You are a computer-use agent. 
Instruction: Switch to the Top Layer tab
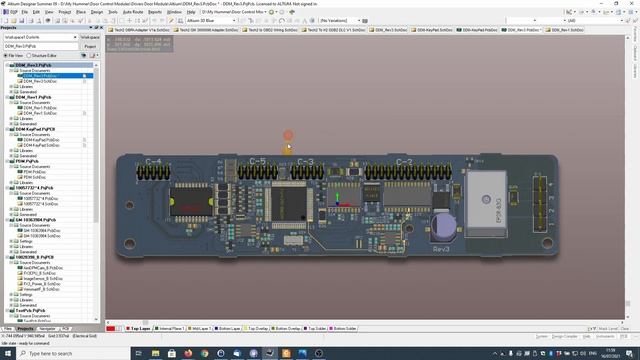tap(138, 329)
